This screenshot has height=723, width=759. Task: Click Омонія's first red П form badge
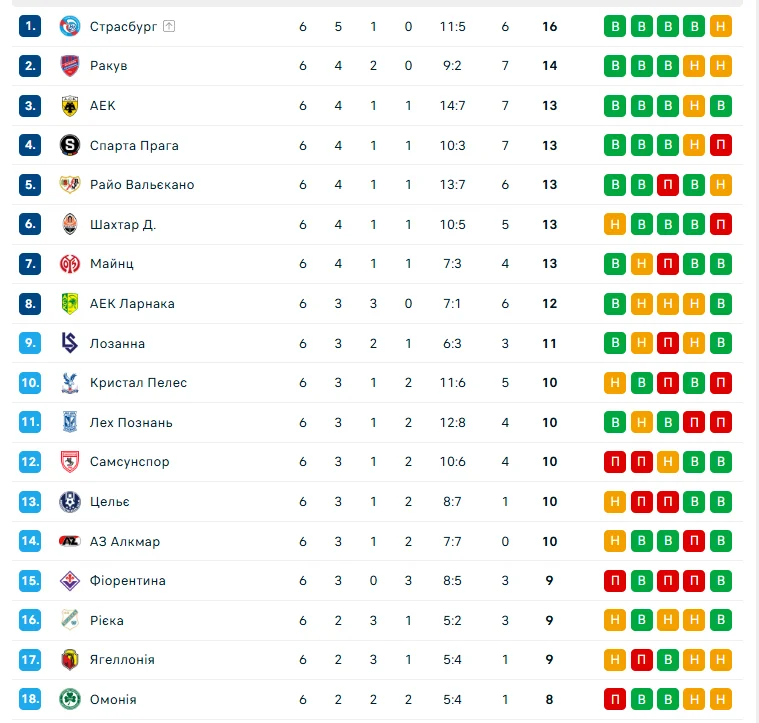click(615, 700)
